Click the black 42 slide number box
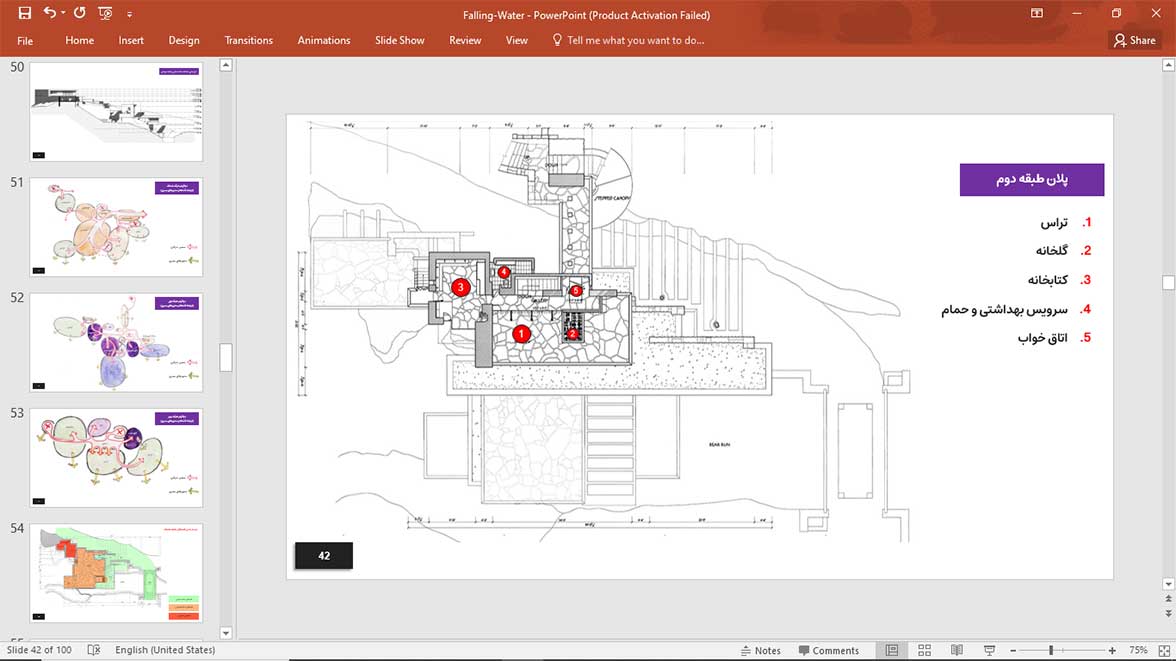Screen dimensions: 1176x661 [323, 555]
